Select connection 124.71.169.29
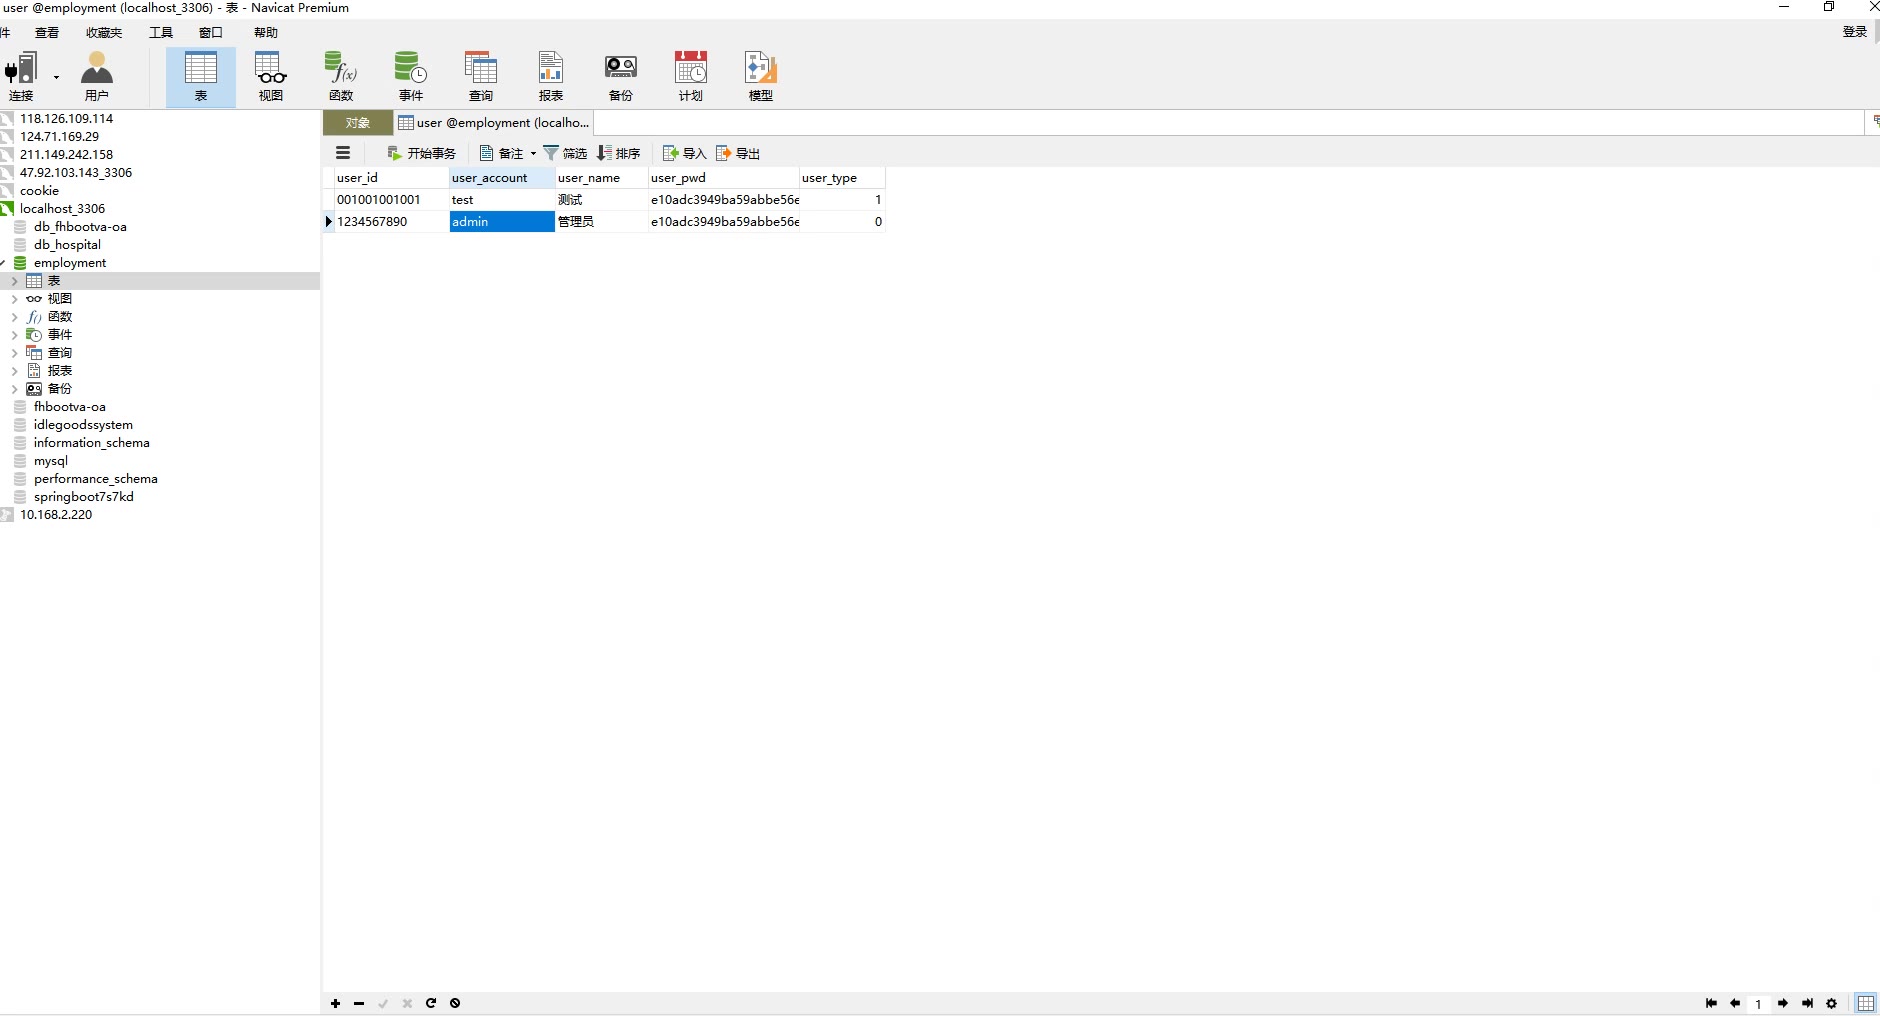This screenshot has height=1016, width=1880. point(59,136)
